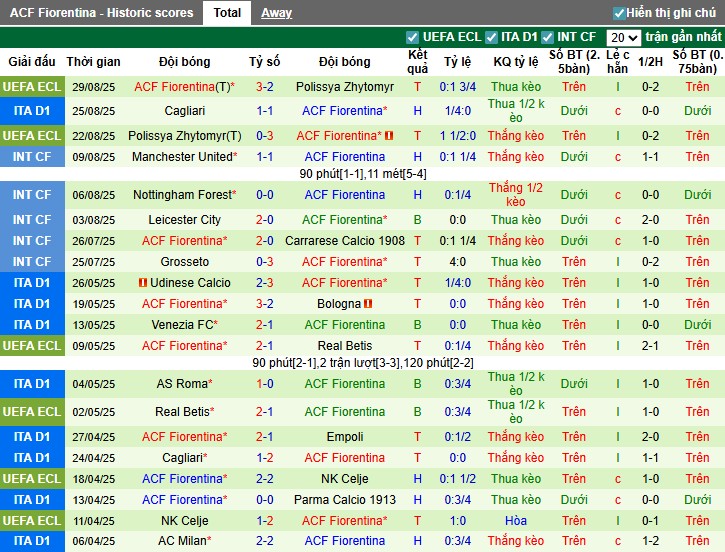
Task: Click the ITA D1 badge for 06/04/25 match
Action: click(x=31, y=541)
